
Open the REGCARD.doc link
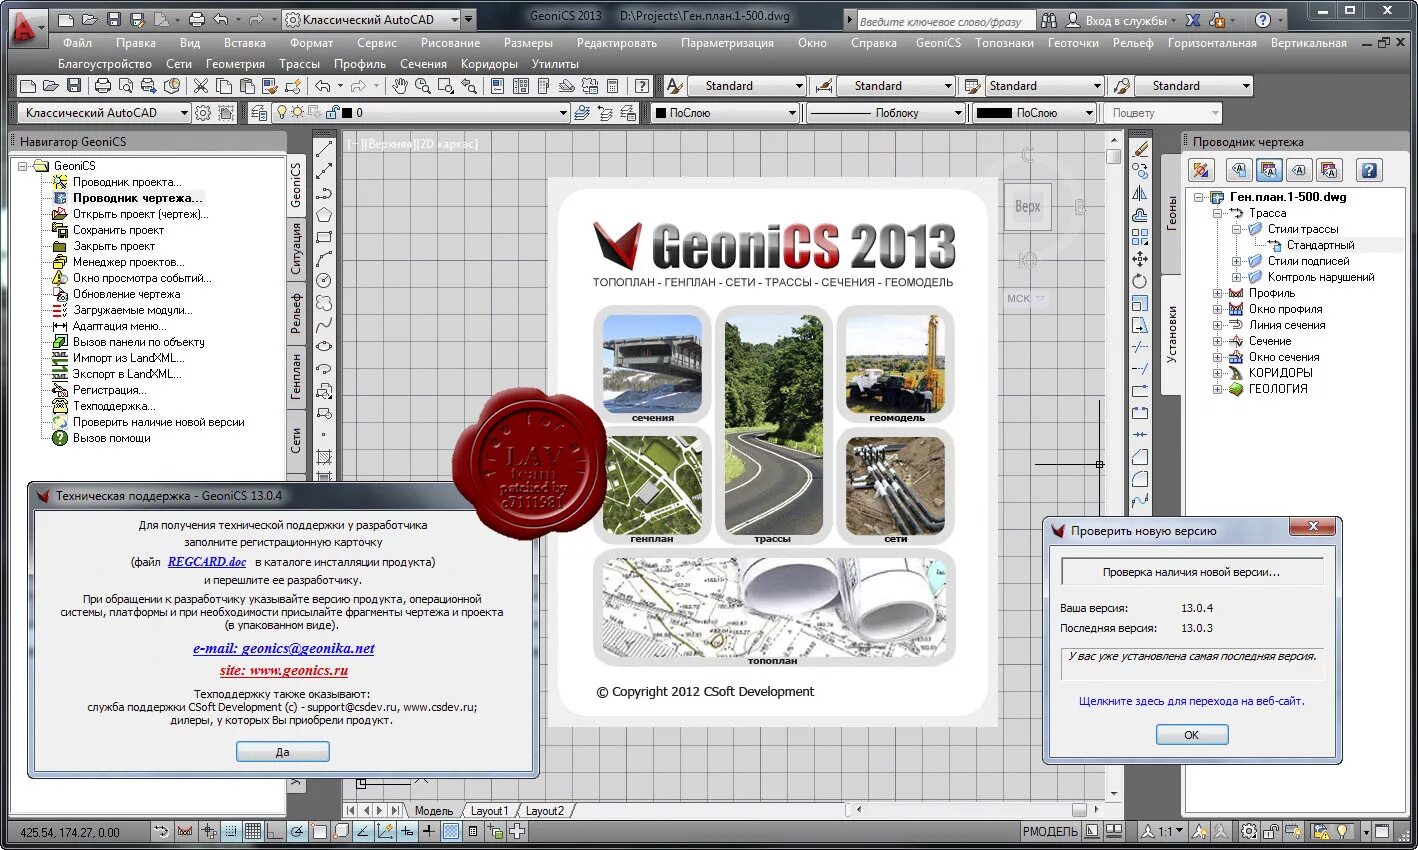click(x=207, y=562)
